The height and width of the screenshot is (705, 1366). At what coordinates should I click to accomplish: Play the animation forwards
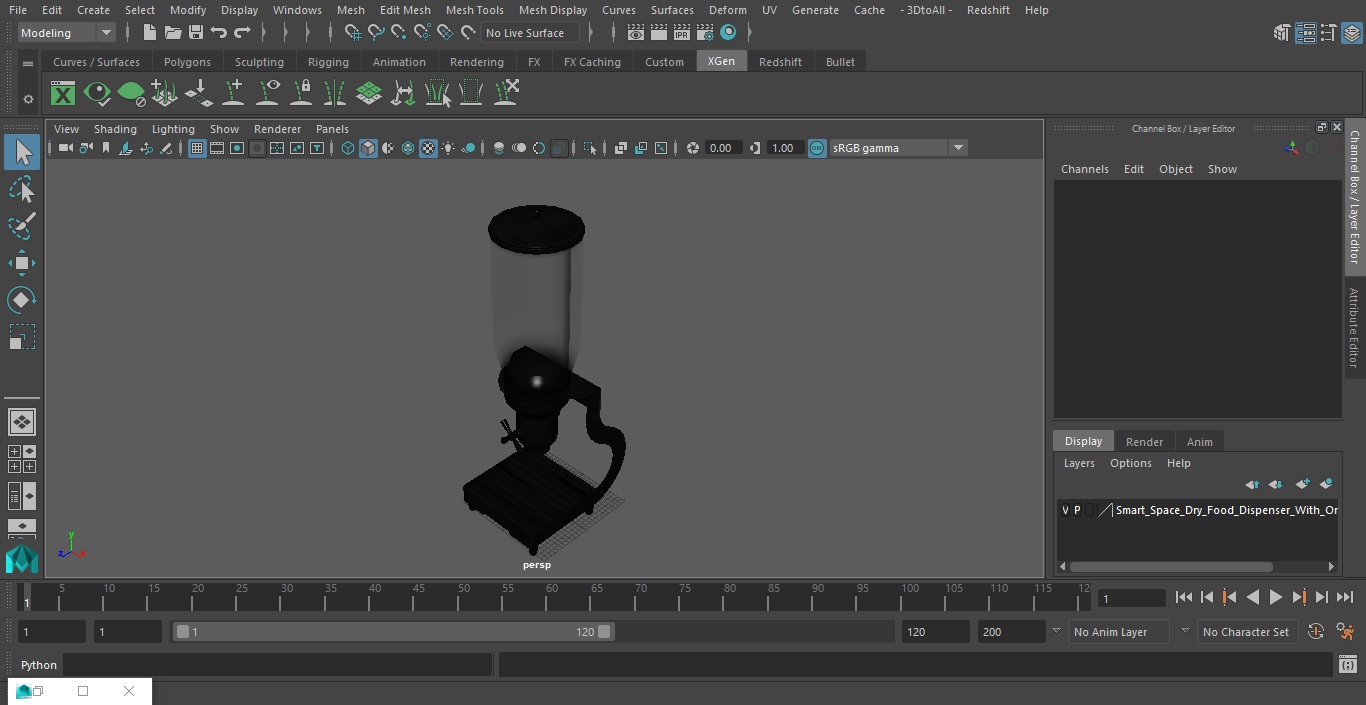pos(1275,597)
